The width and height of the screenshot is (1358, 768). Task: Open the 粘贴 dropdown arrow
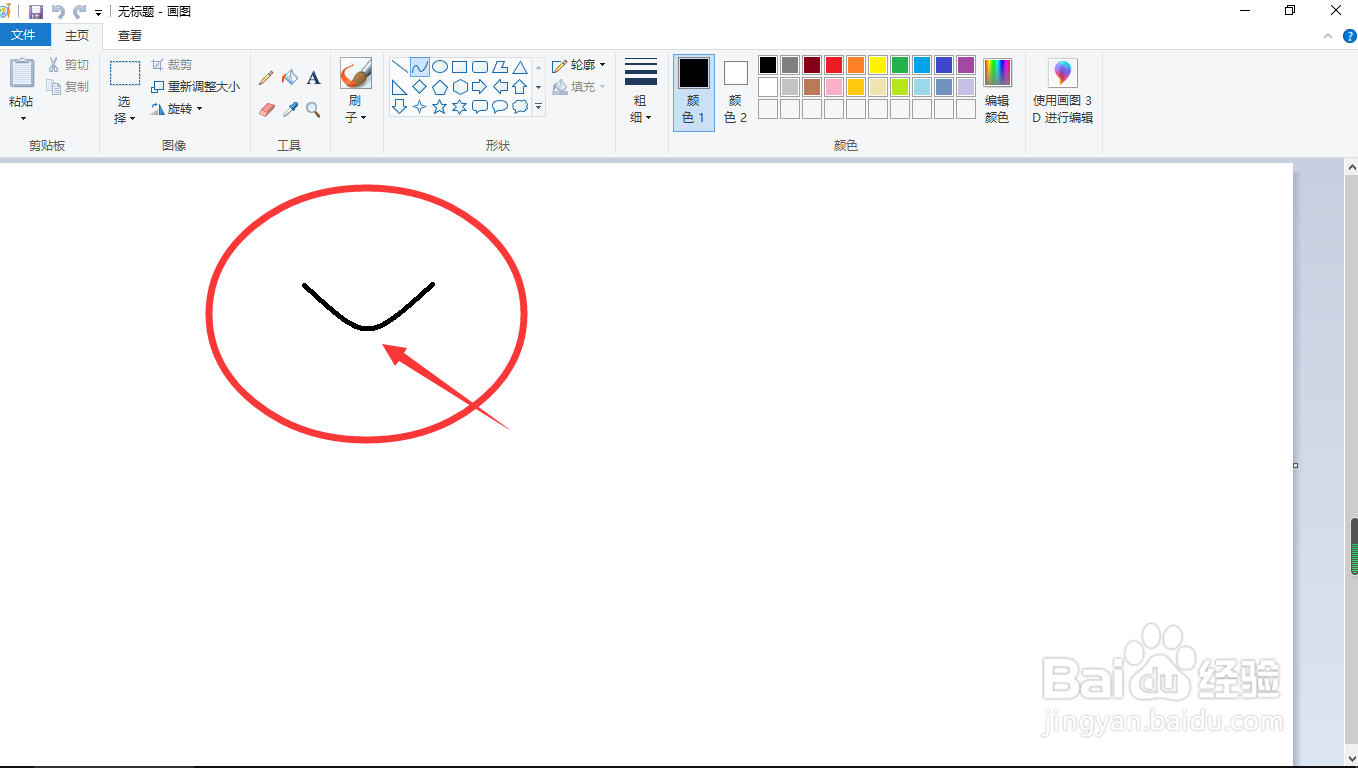pos(22,118)
